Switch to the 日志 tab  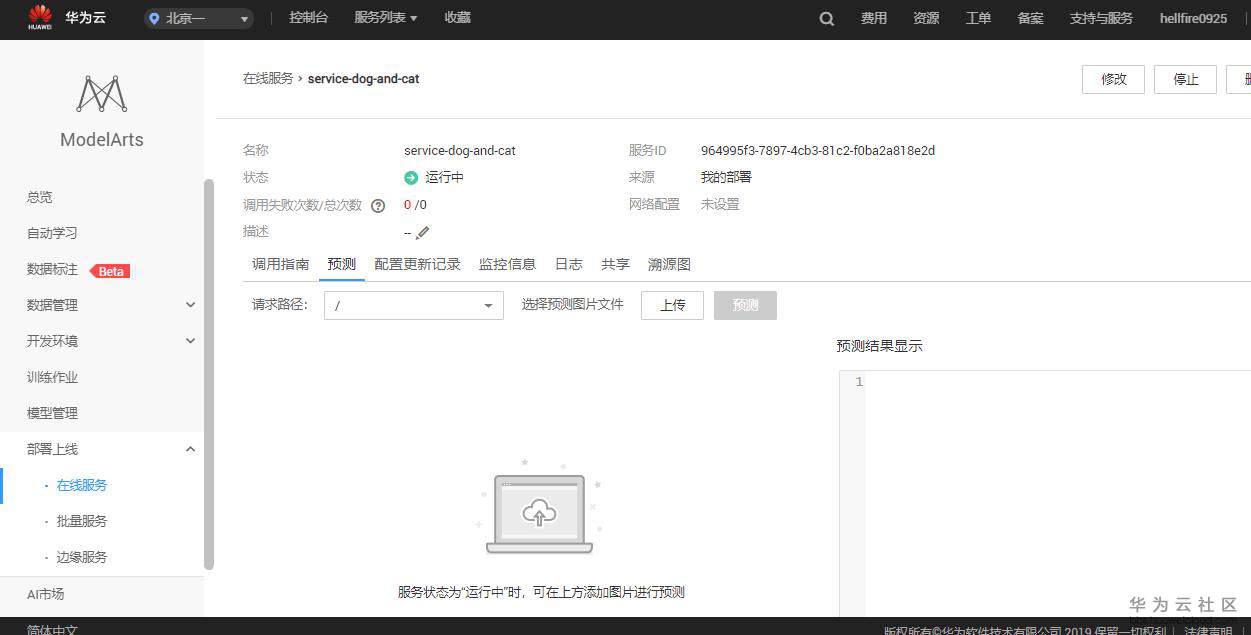click(x=568, y=264)
